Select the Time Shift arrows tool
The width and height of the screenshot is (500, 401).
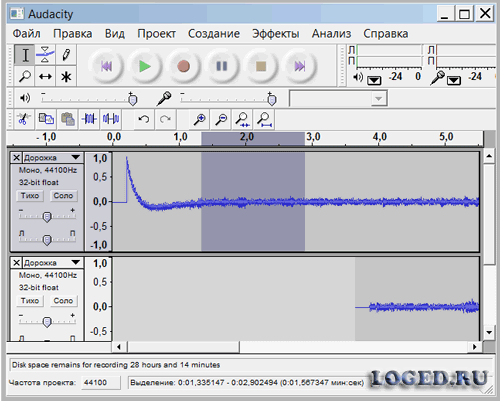coord(45,76)
